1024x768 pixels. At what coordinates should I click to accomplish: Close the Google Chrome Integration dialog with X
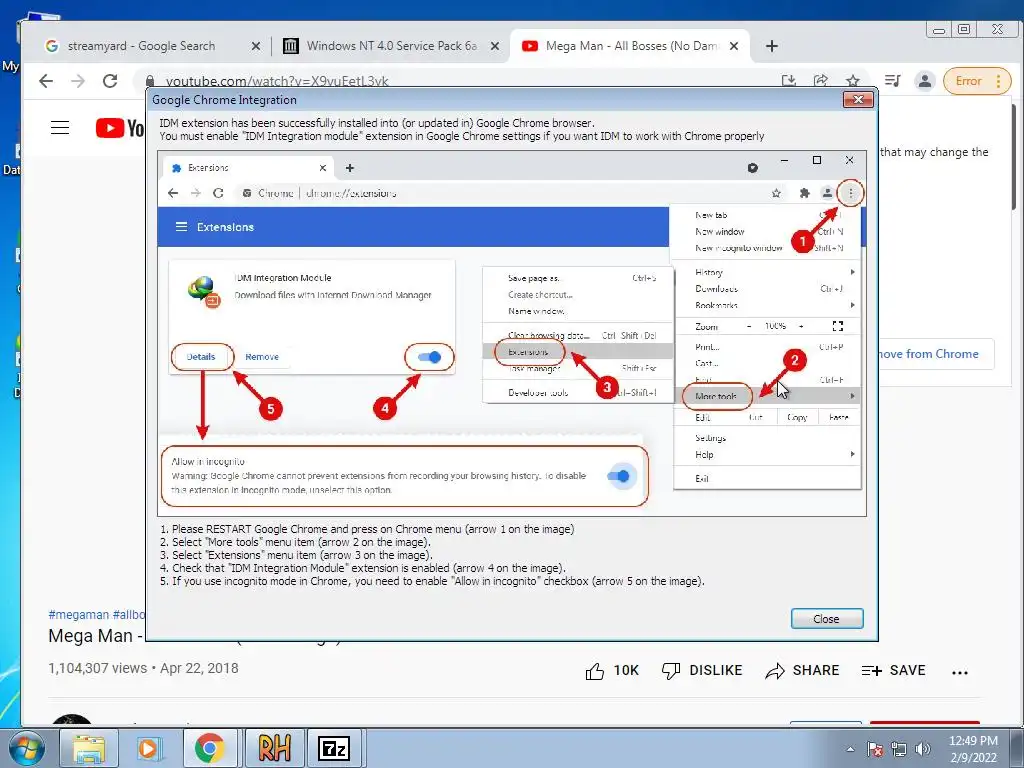coord(858,99)
